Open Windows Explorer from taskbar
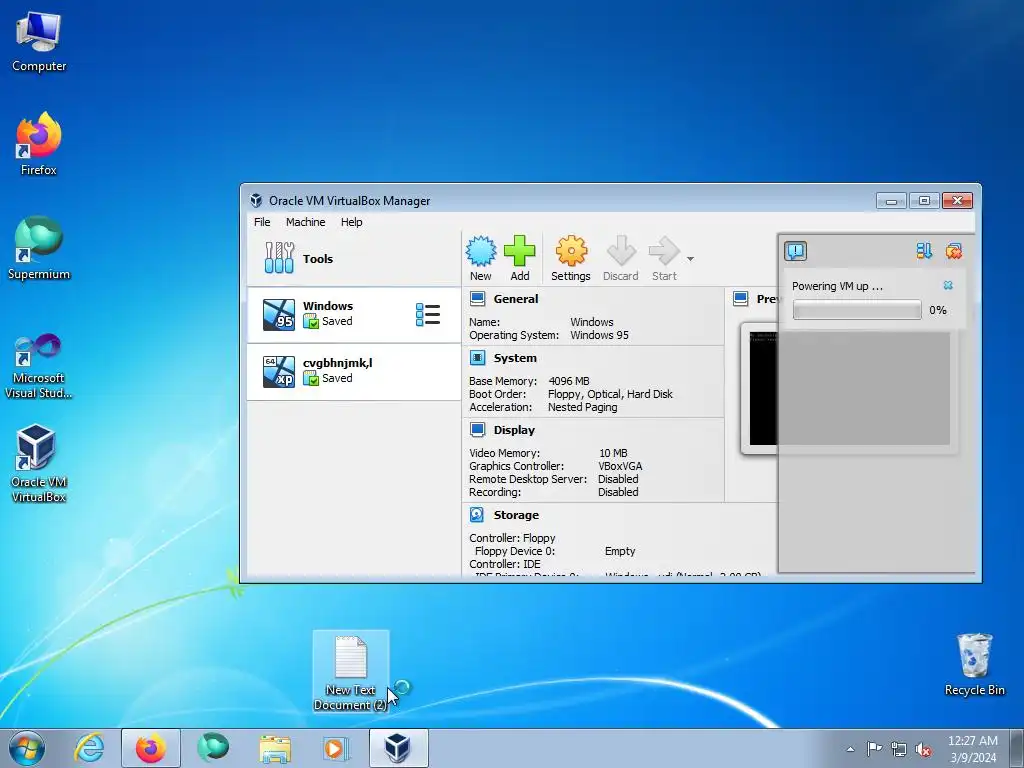 pos(275,748)
